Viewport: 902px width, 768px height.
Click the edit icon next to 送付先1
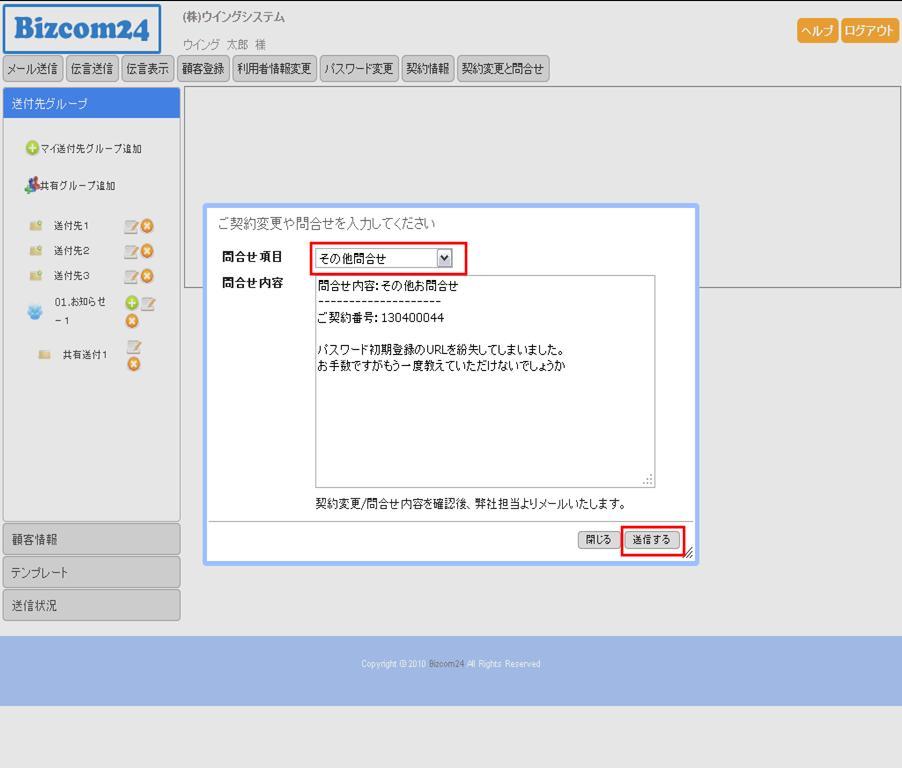[x=131, y=227]
